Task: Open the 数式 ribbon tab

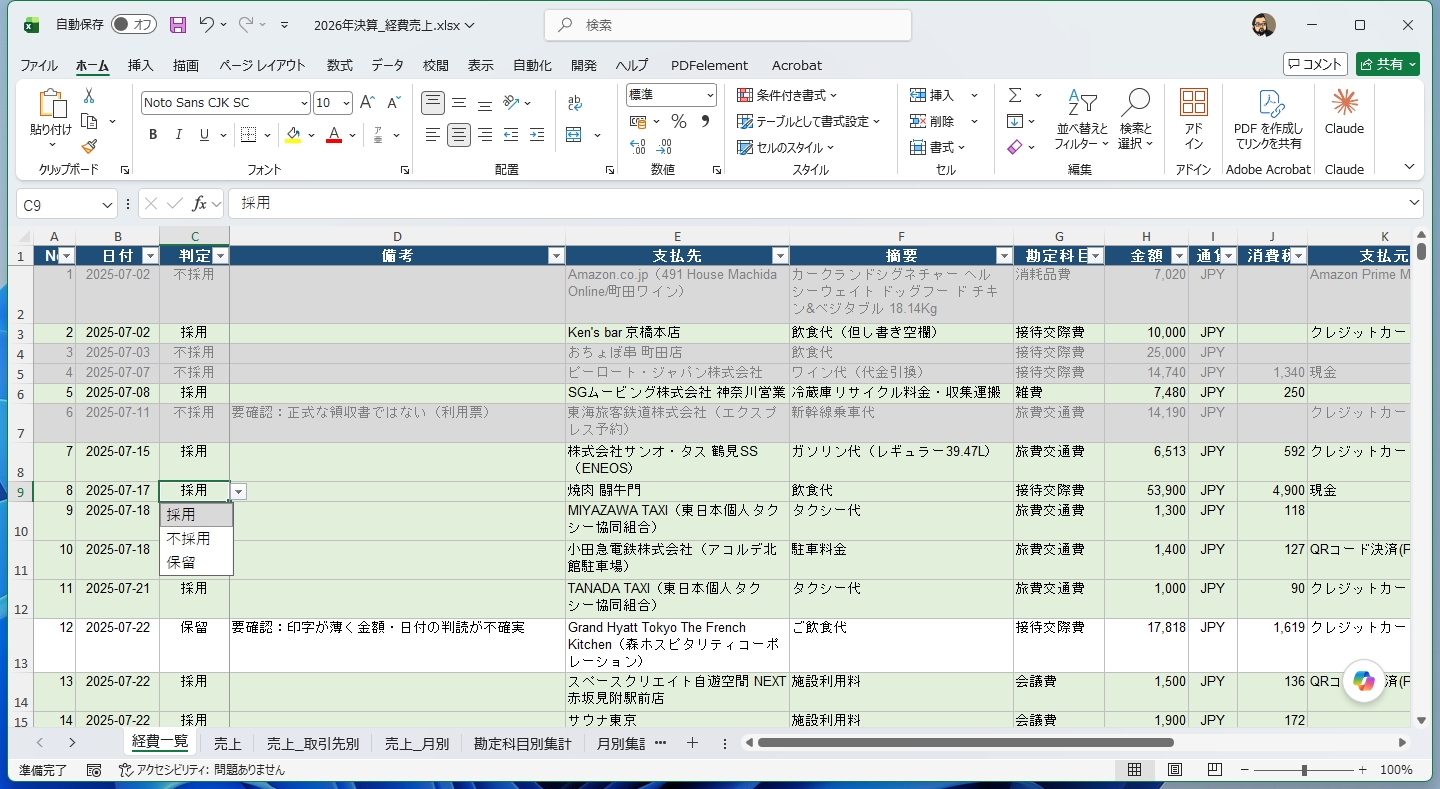Action: pos(340,65)
